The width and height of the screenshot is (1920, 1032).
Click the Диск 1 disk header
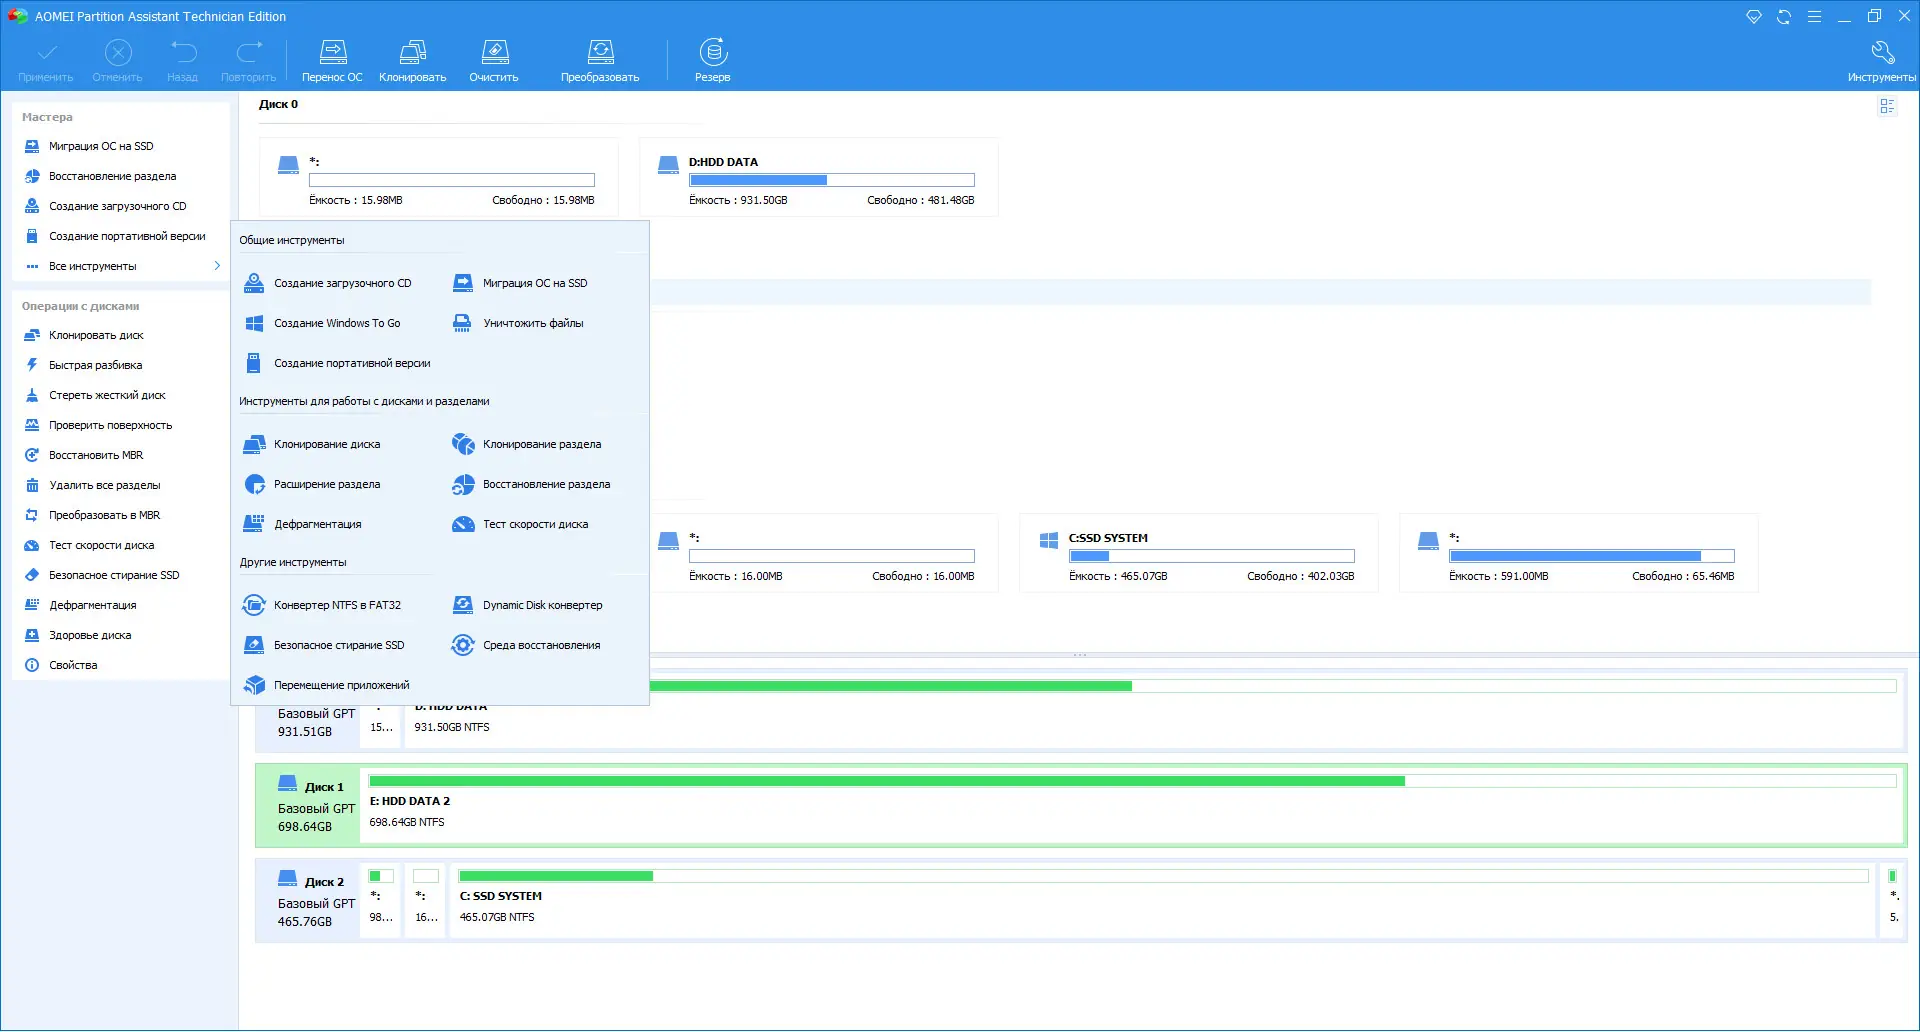308,806
